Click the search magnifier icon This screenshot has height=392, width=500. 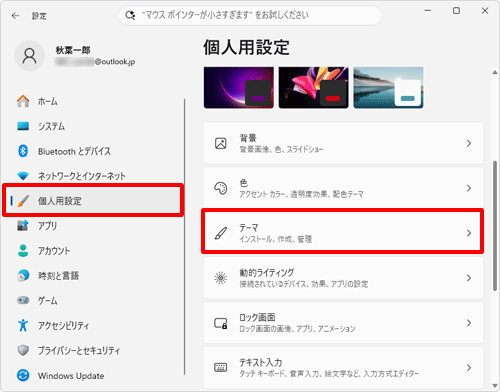pos(130,15)
